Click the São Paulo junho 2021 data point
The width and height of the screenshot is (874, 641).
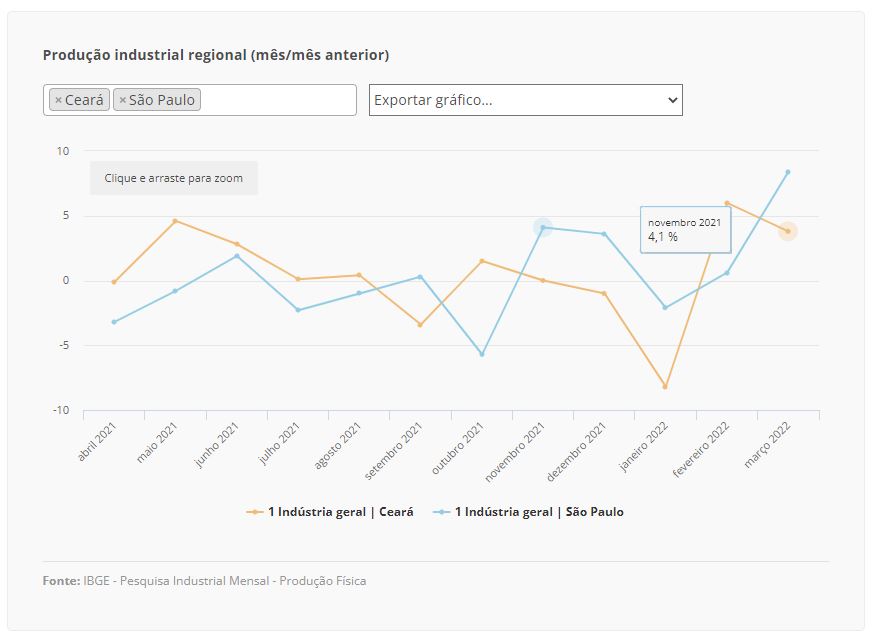[x=237, y=256]
